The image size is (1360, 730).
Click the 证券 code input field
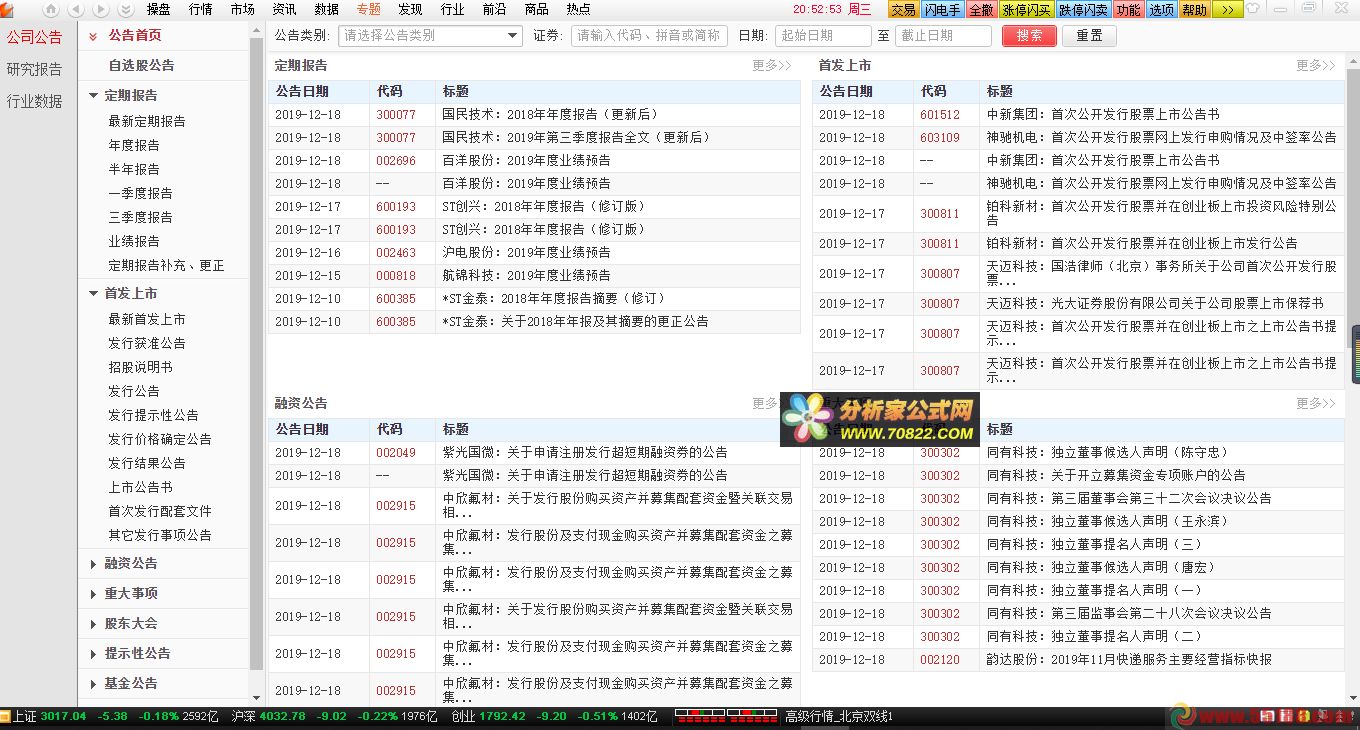tap(649, 35)
